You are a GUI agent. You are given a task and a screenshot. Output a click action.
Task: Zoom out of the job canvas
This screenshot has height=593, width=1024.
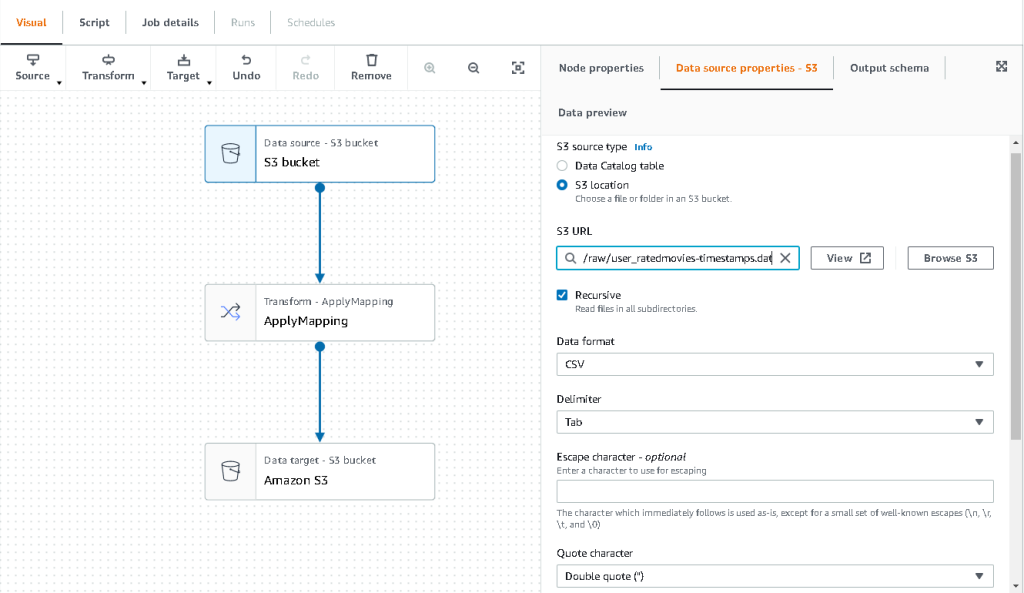[x=473, y=66]
